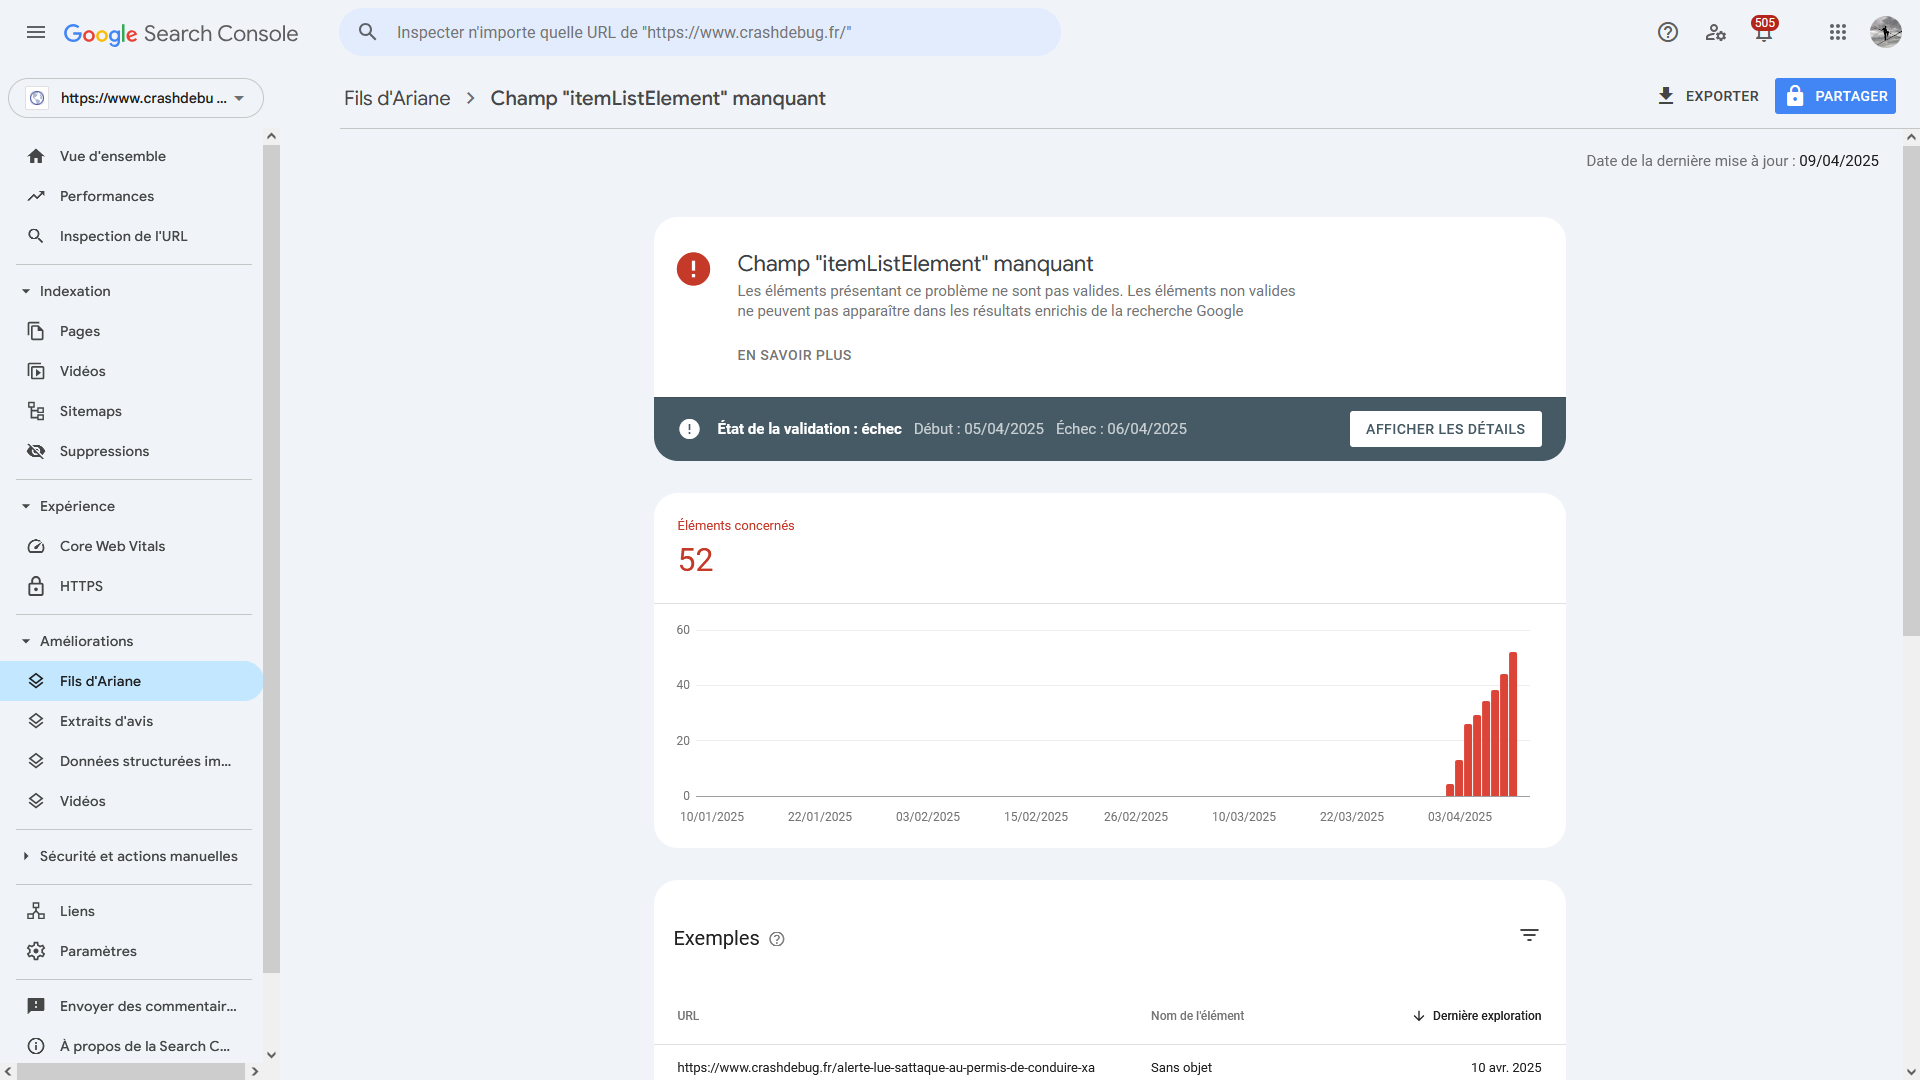Sort by Dernière exploration column
This screenshot has height=1080, width=1920.
coord(1485,1016)
